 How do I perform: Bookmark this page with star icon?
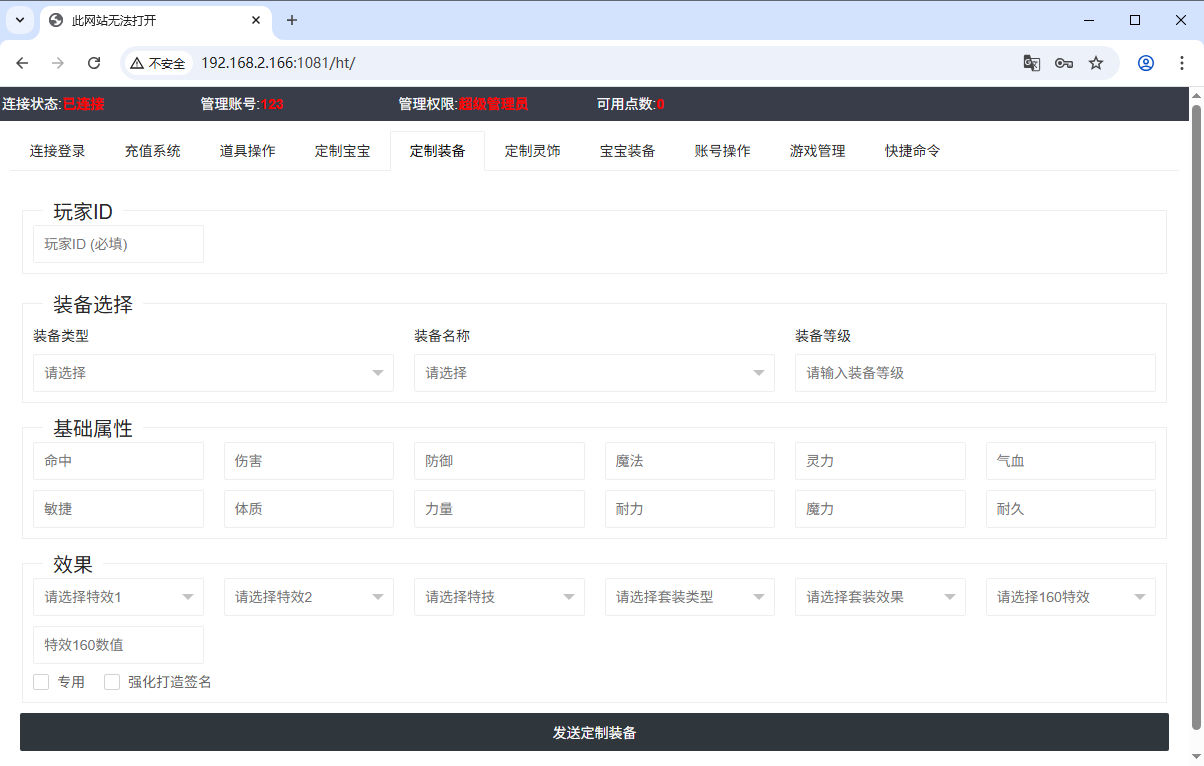tap(1096, 63)
